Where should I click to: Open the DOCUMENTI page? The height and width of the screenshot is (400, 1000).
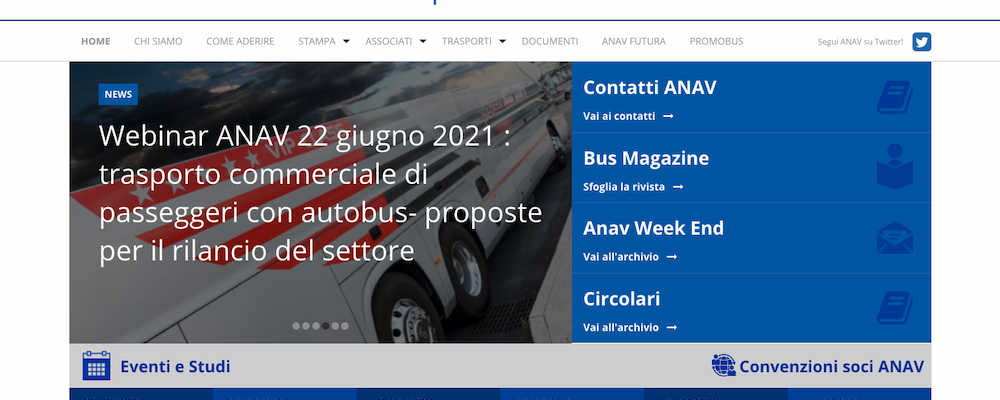click(x=550, y=41)
